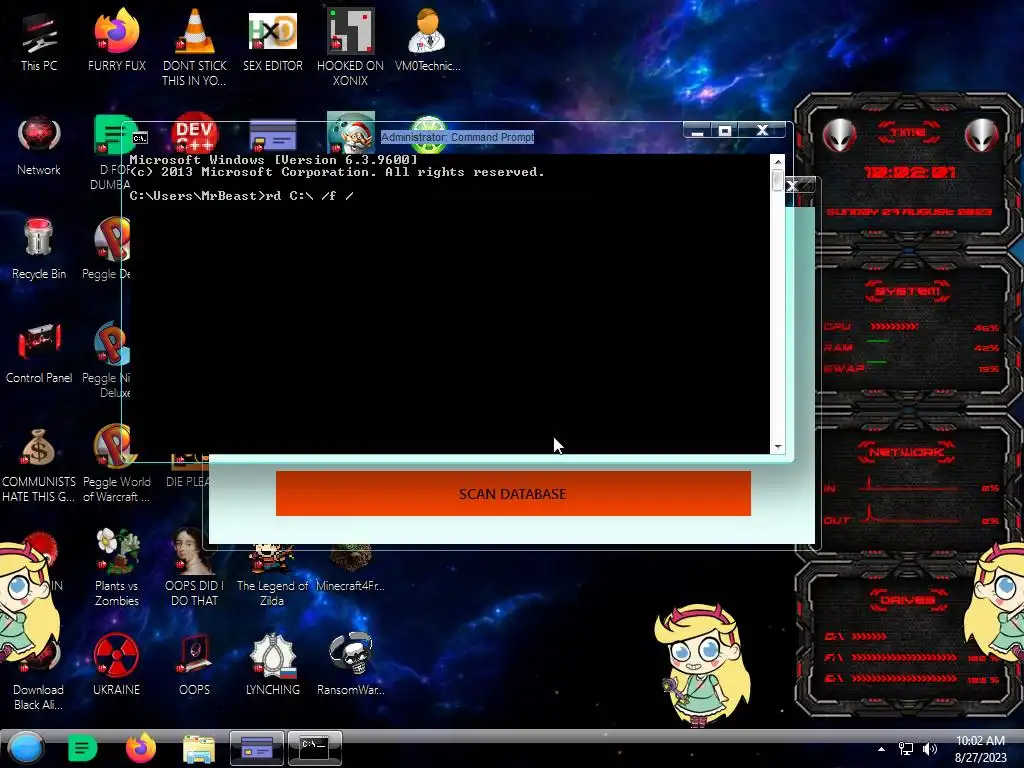This screenshot has height=768, width=1024.
Task: Click the rd C:\ command line
Action: pyautogui.click(x=242, y=196)
